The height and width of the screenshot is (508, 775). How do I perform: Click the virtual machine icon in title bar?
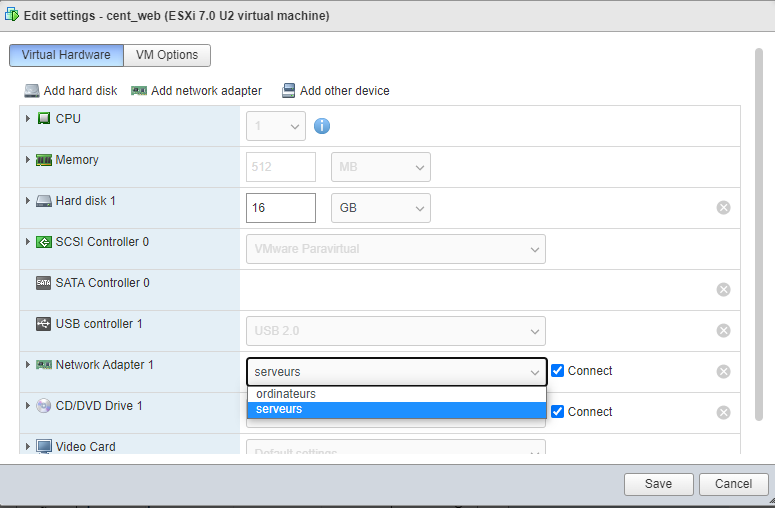pos(12,15)
